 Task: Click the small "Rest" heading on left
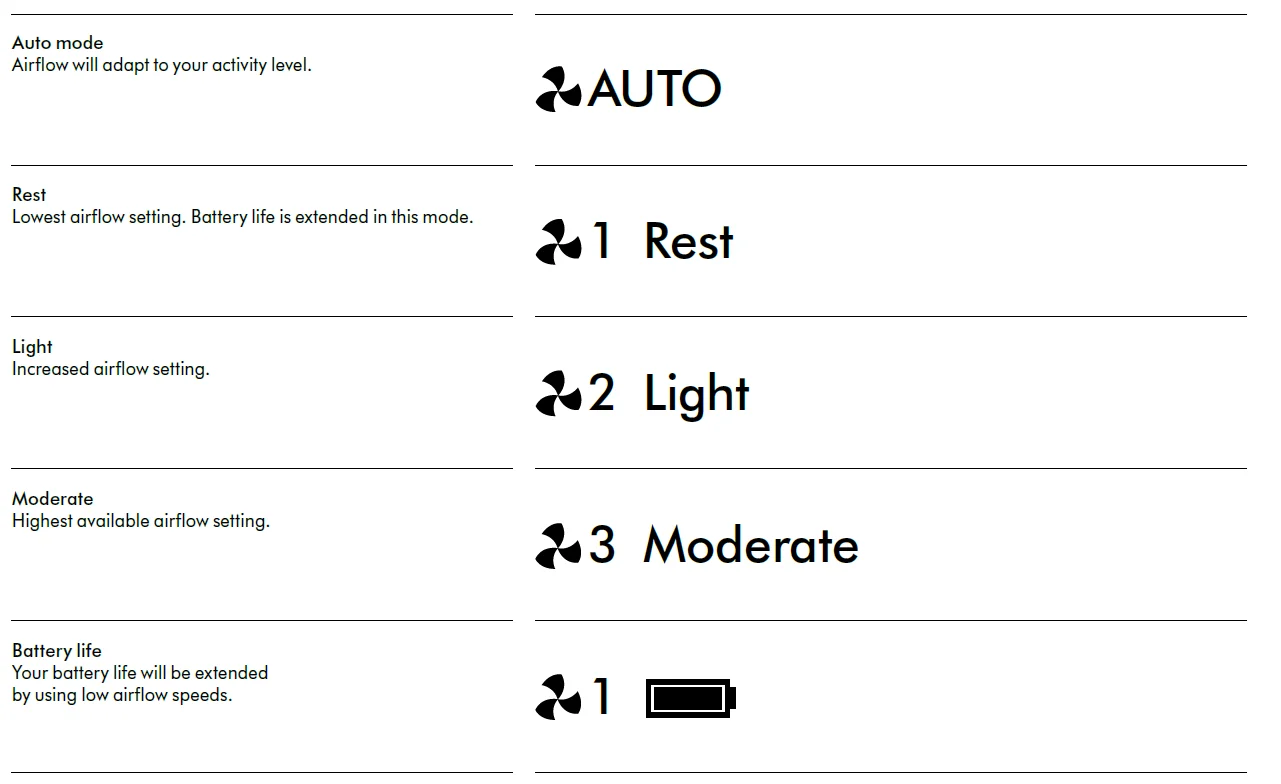29,195
